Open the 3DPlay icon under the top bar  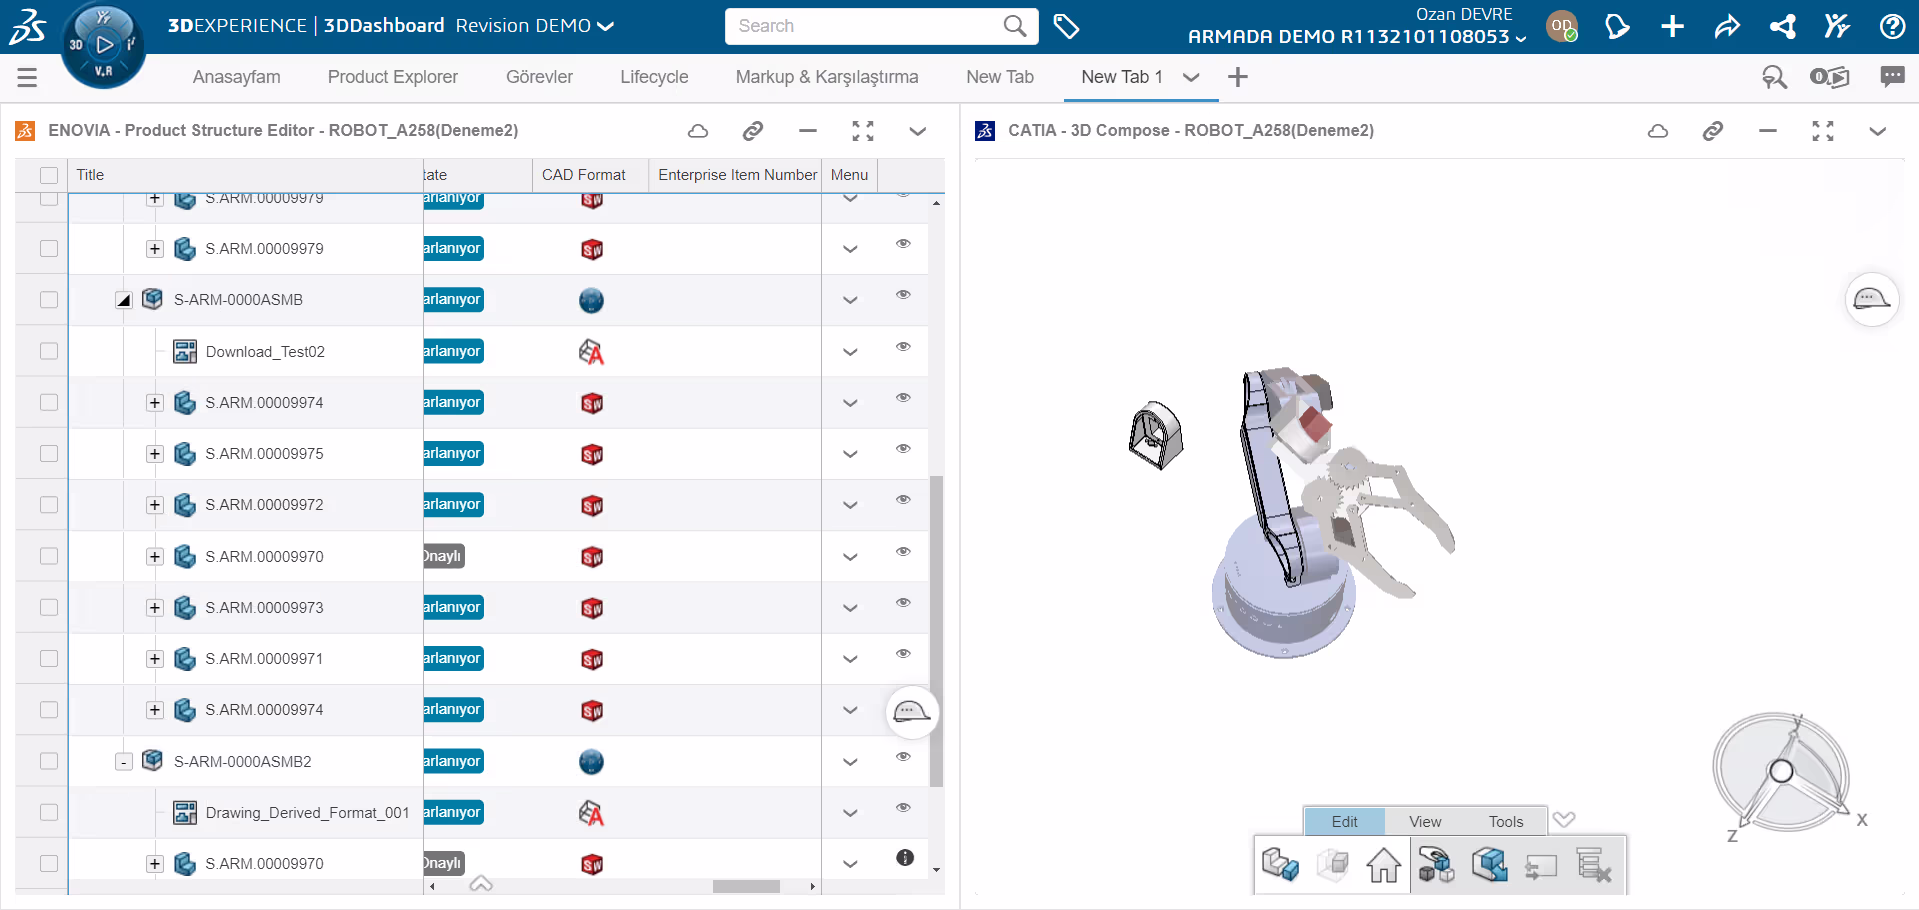[x=1830, y=77]
